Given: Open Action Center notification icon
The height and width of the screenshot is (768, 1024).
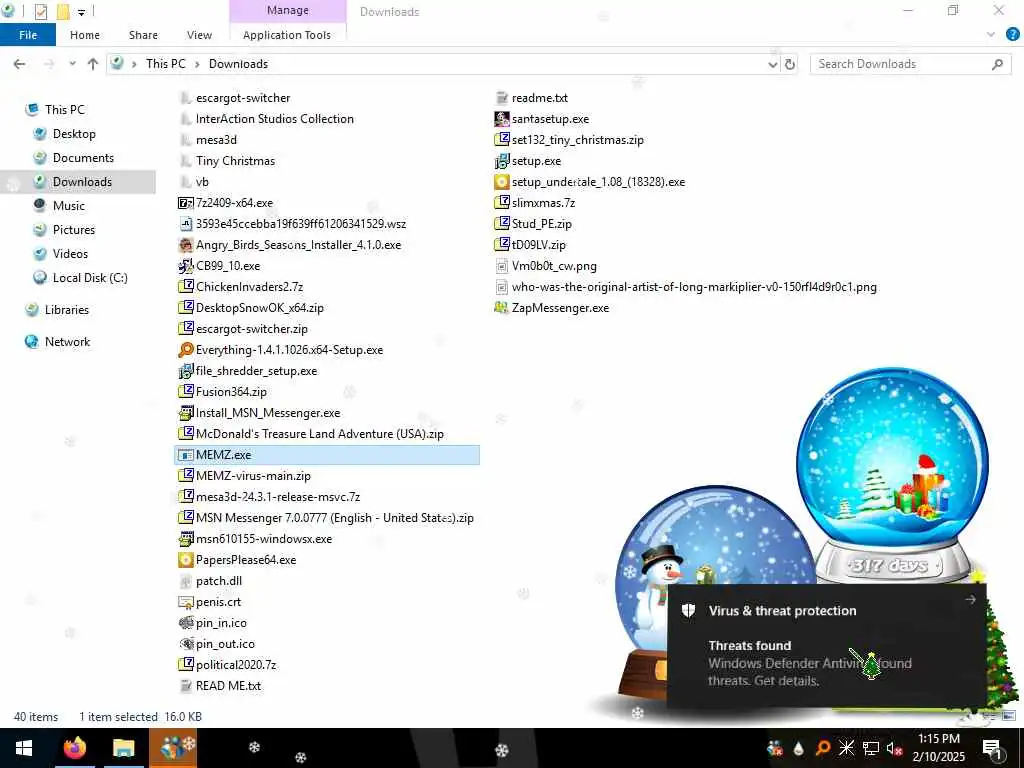Looking at the screenshot, I should (x=993, y=748).
